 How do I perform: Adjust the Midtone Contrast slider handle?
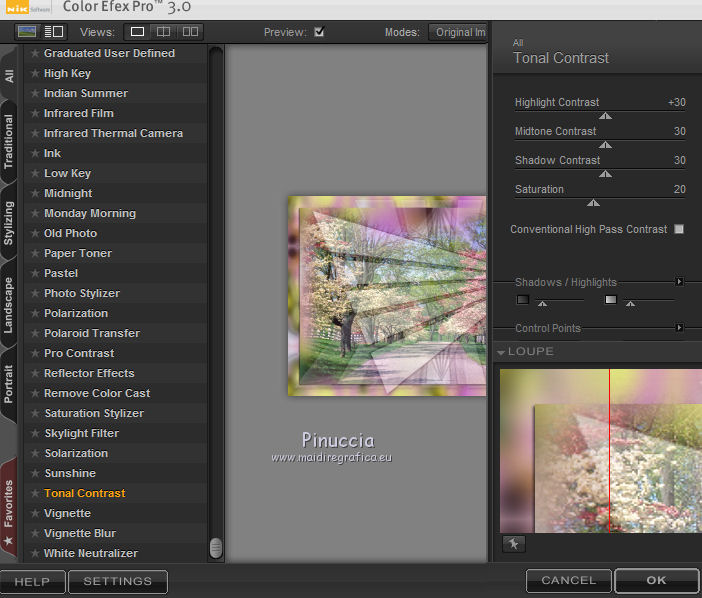click(x=605, y=145)
